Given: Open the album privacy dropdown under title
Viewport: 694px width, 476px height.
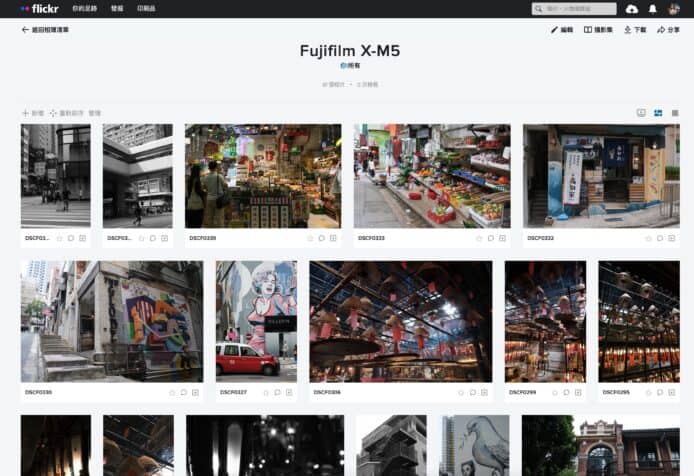Looking at the screenshot, I should [x=350, y=65].
